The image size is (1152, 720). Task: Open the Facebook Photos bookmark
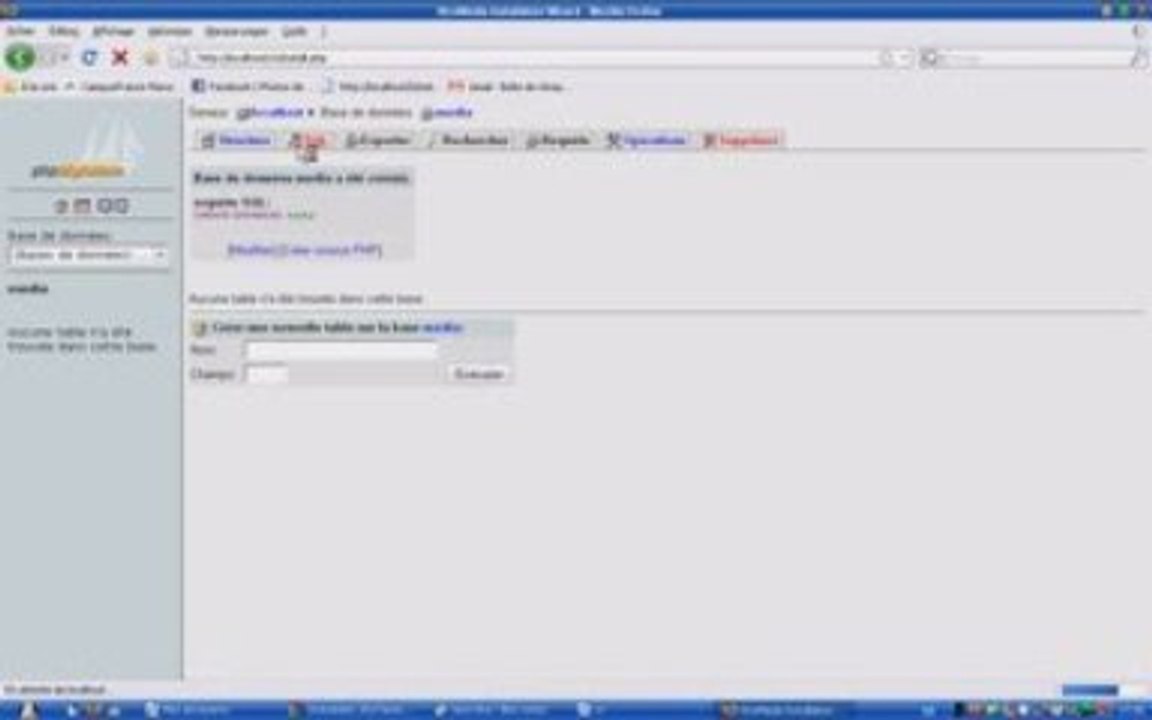(248, 87)
